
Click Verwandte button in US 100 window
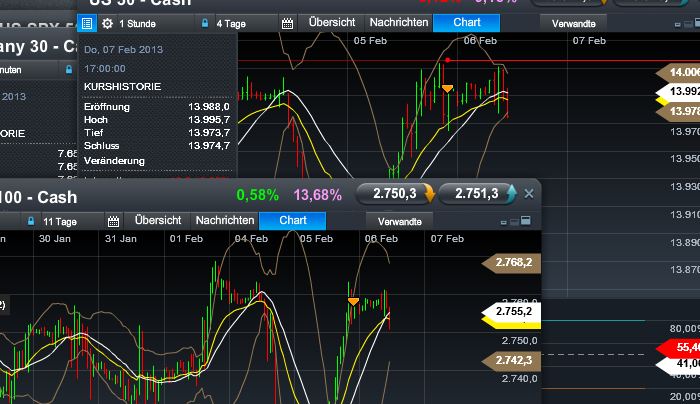tap(400, 221)
